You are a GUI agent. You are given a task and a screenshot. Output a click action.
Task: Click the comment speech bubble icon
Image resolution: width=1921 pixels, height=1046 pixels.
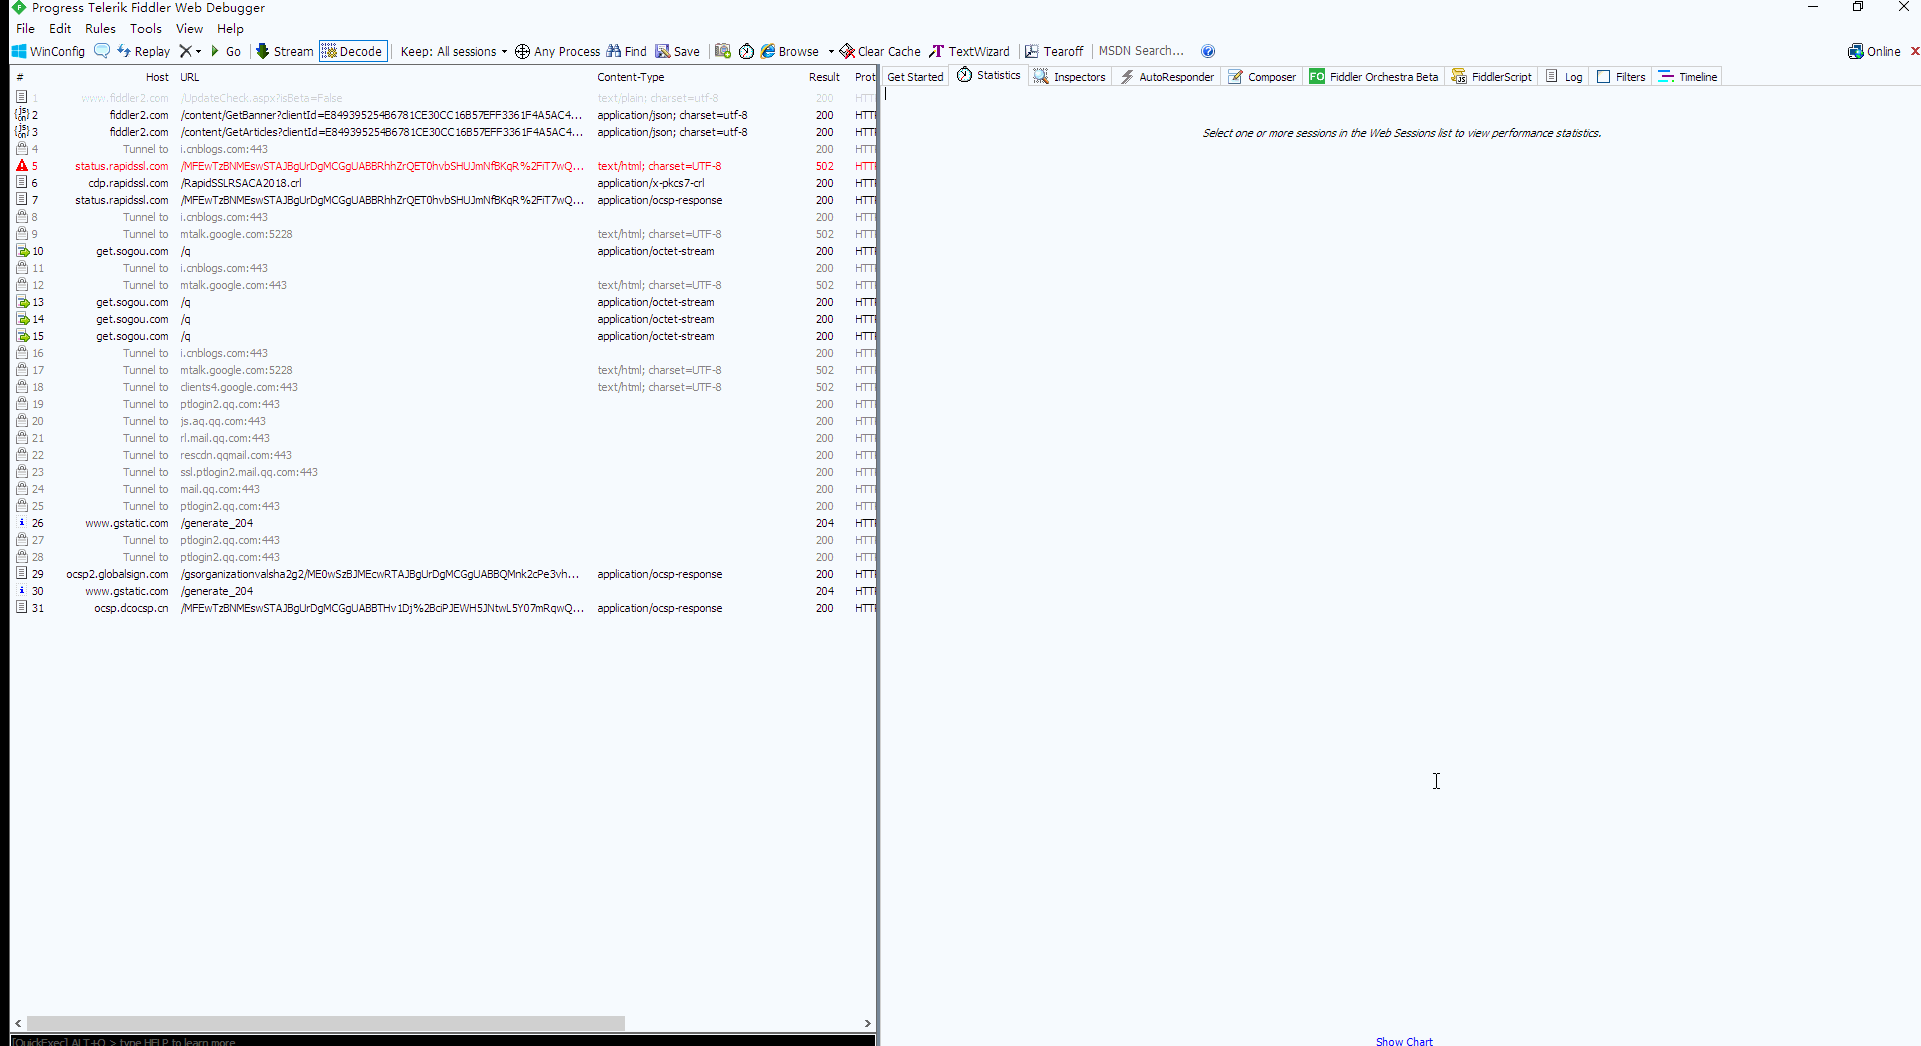pyautogui.click(x=102, y=51)
